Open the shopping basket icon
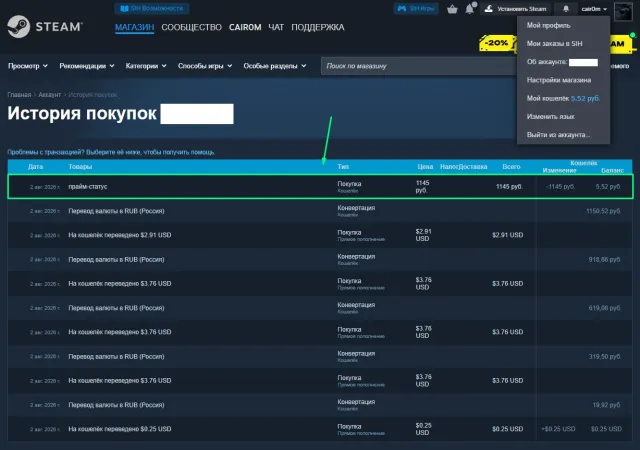Viewport: 640px width, 450px height. click(452, 9)
